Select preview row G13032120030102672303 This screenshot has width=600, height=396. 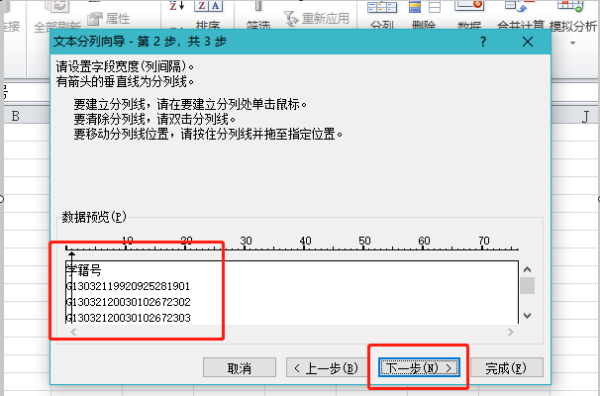click(128, 318)
